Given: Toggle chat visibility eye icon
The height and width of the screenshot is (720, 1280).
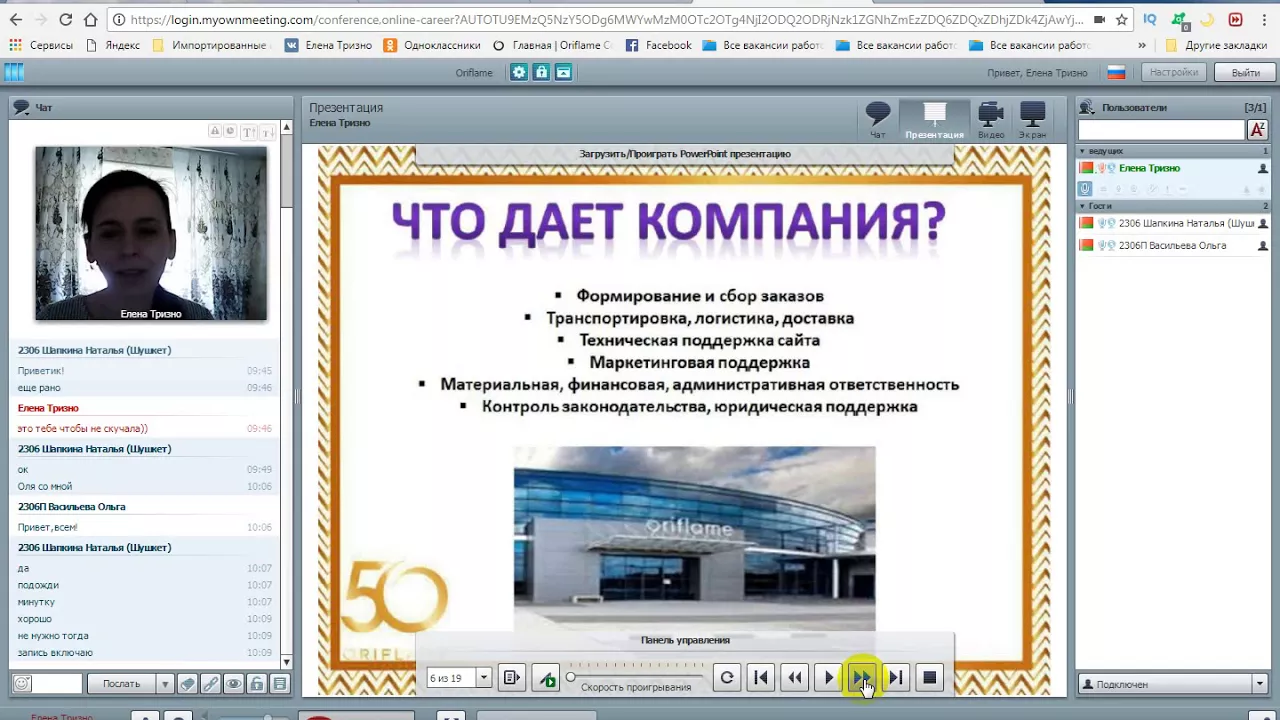Looking at the screenshot, I should [x=233, y=684].
